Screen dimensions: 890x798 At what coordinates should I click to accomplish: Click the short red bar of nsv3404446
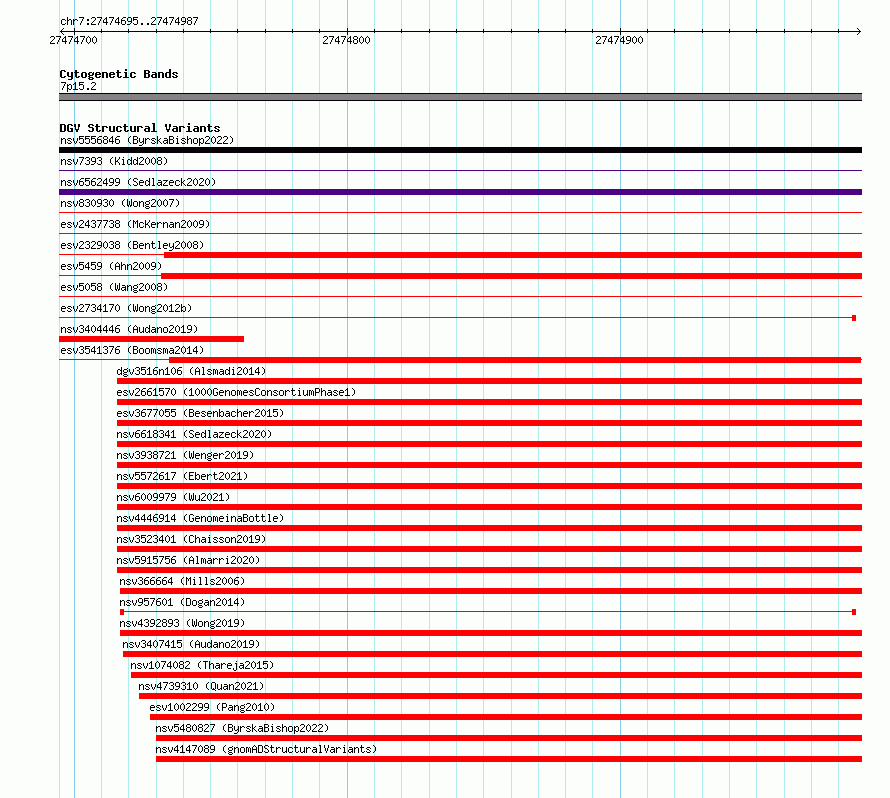152,339
